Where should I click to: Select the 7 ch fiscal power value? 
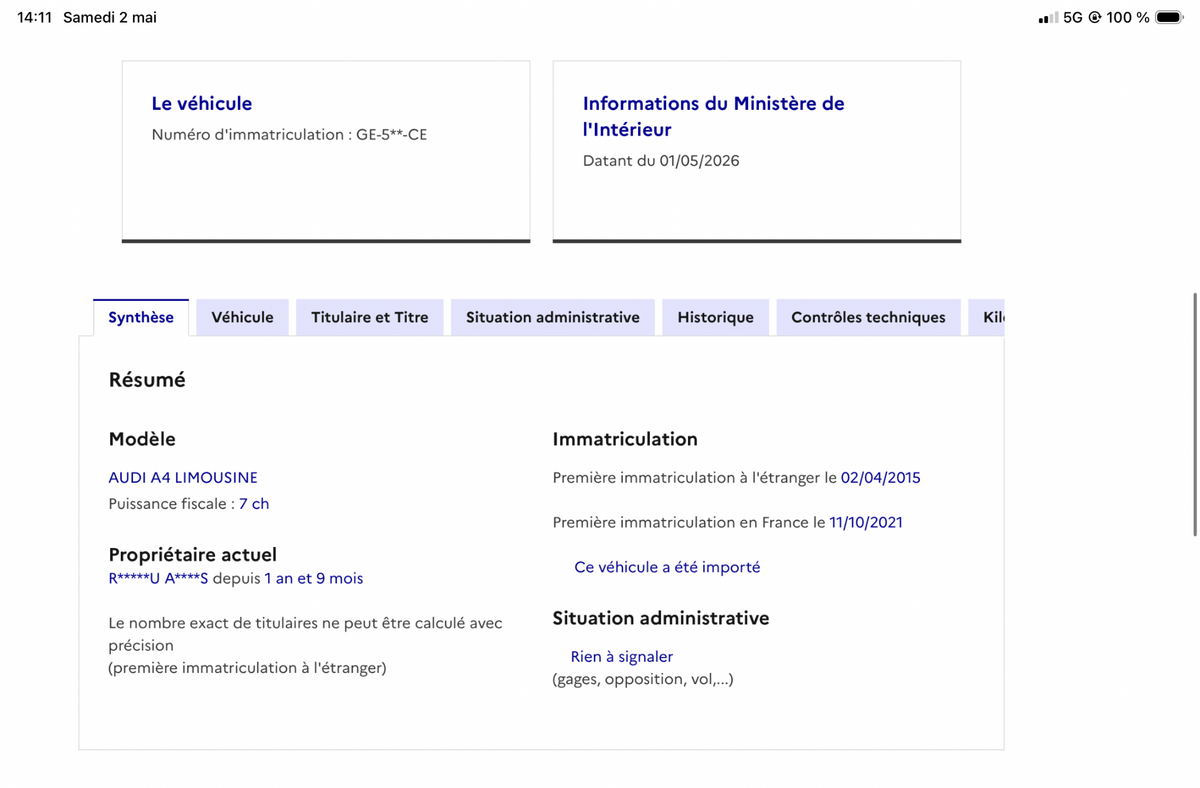[x=254, y=504]
